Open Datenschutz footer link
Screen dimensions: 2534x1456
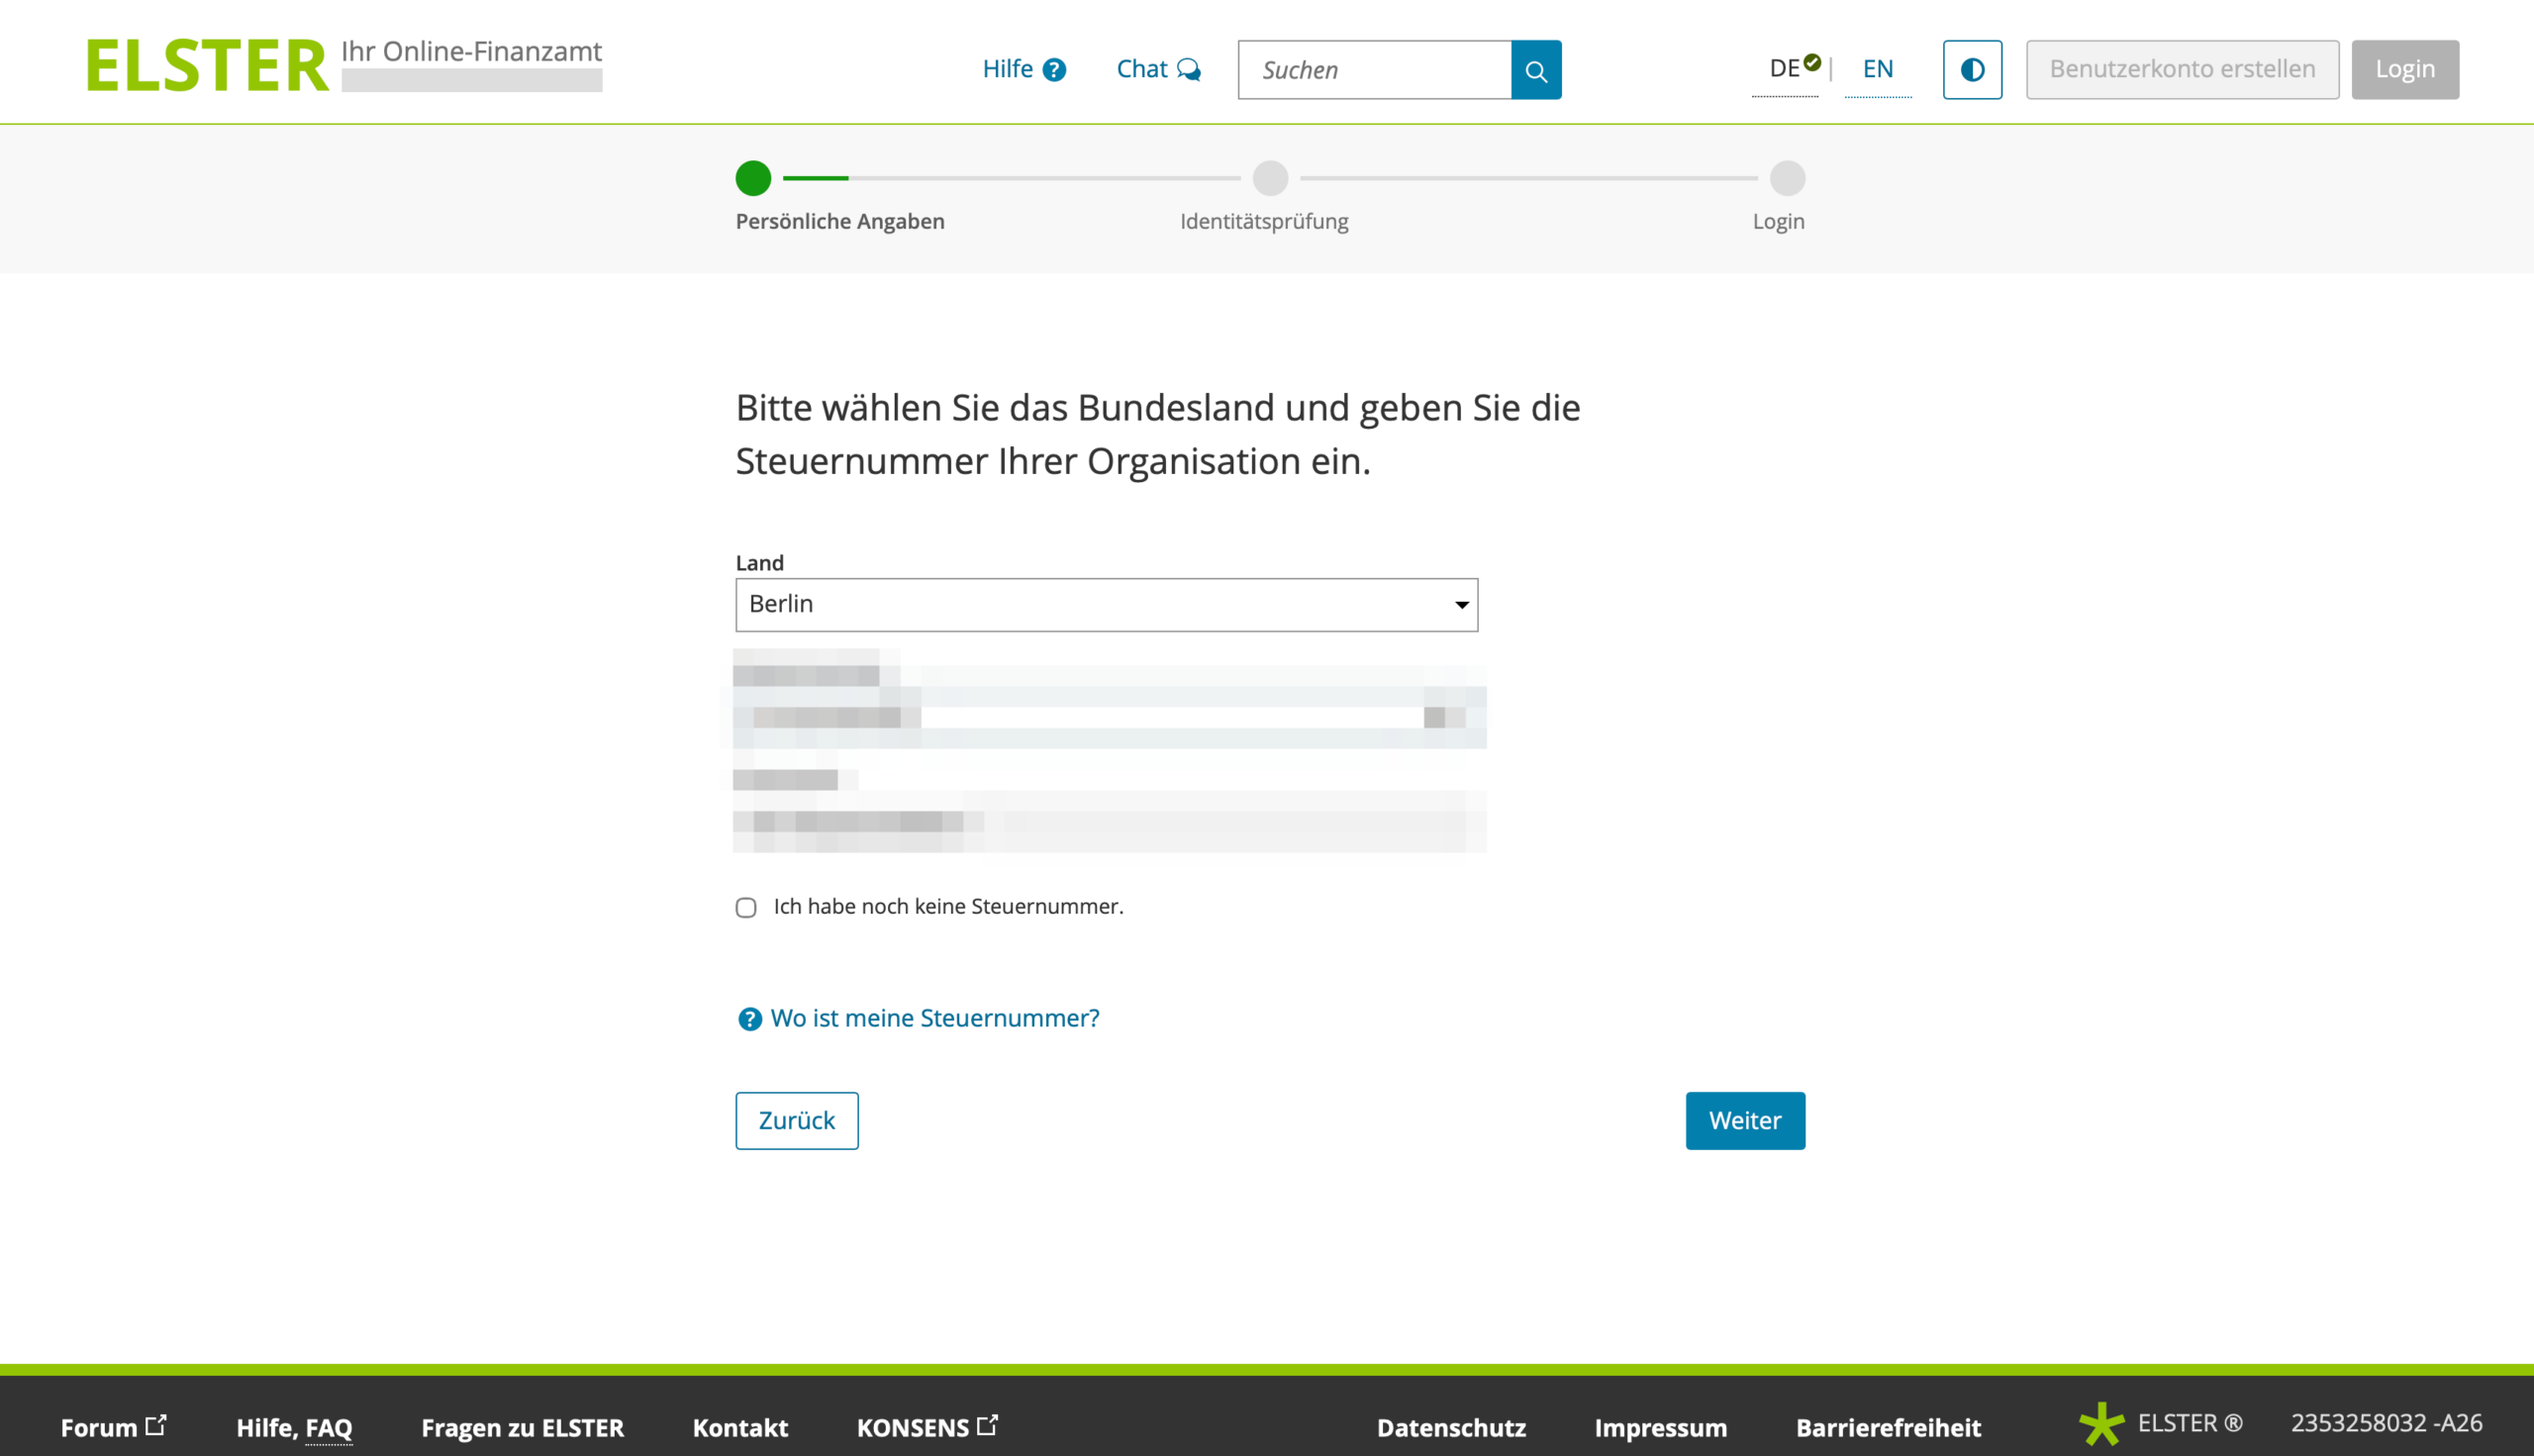pyautogui.click(x=1451, y=1427)
